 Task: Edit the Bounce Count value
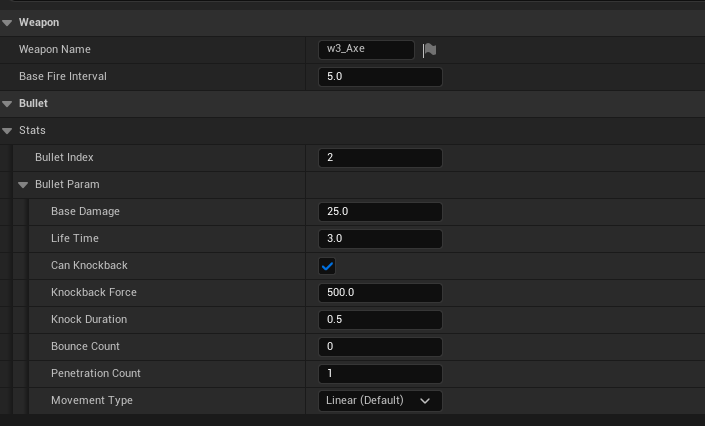coord(380,346)
